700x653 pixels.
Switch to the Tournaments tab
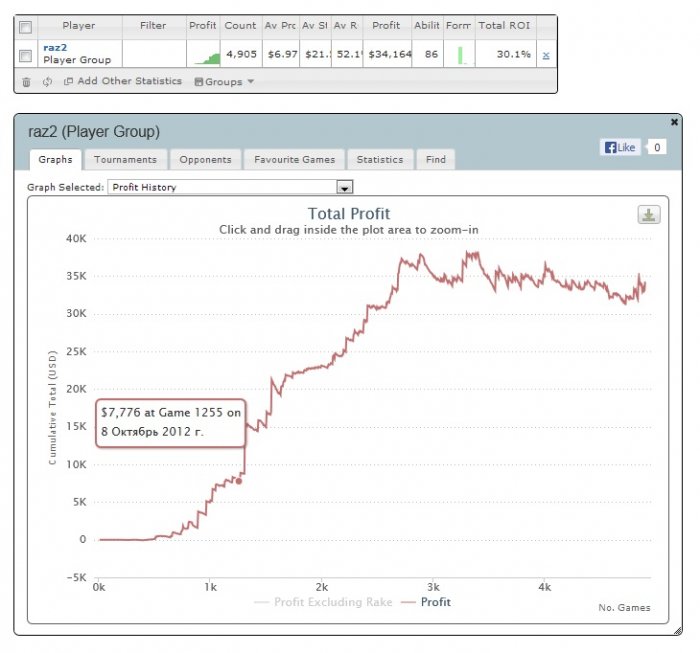pos(125,160)
